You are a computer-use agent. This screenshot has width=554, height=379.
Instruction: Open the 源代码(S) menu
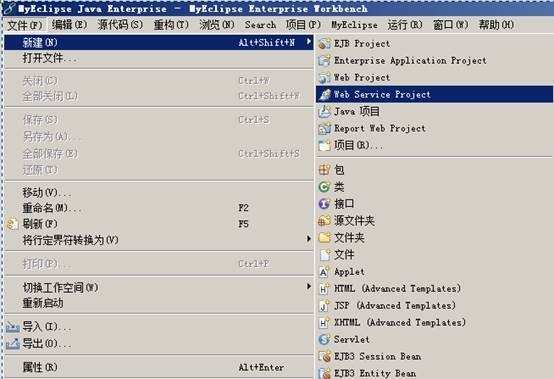pos(120,25)
